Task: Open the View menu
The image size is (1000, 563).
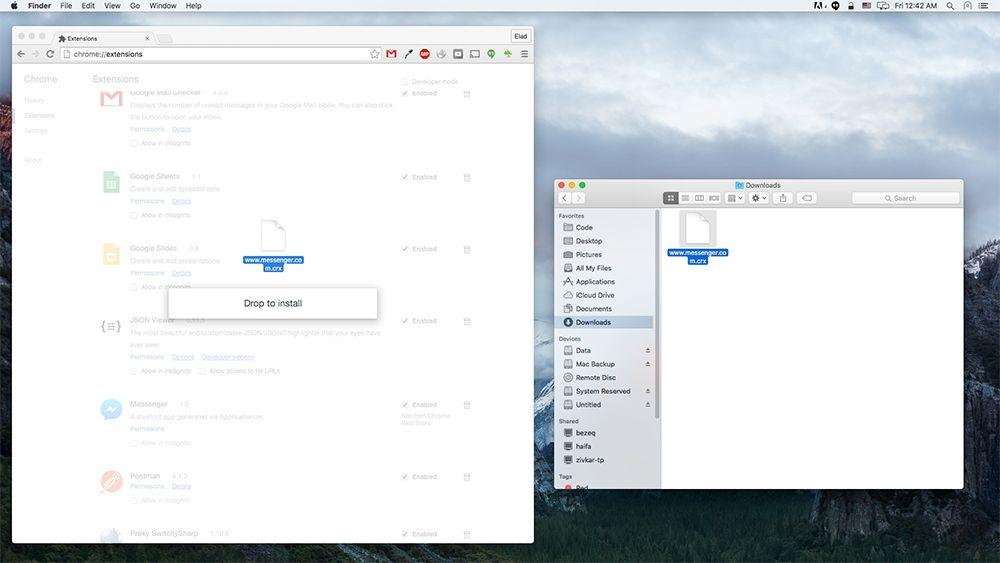Action: (112, 6)
